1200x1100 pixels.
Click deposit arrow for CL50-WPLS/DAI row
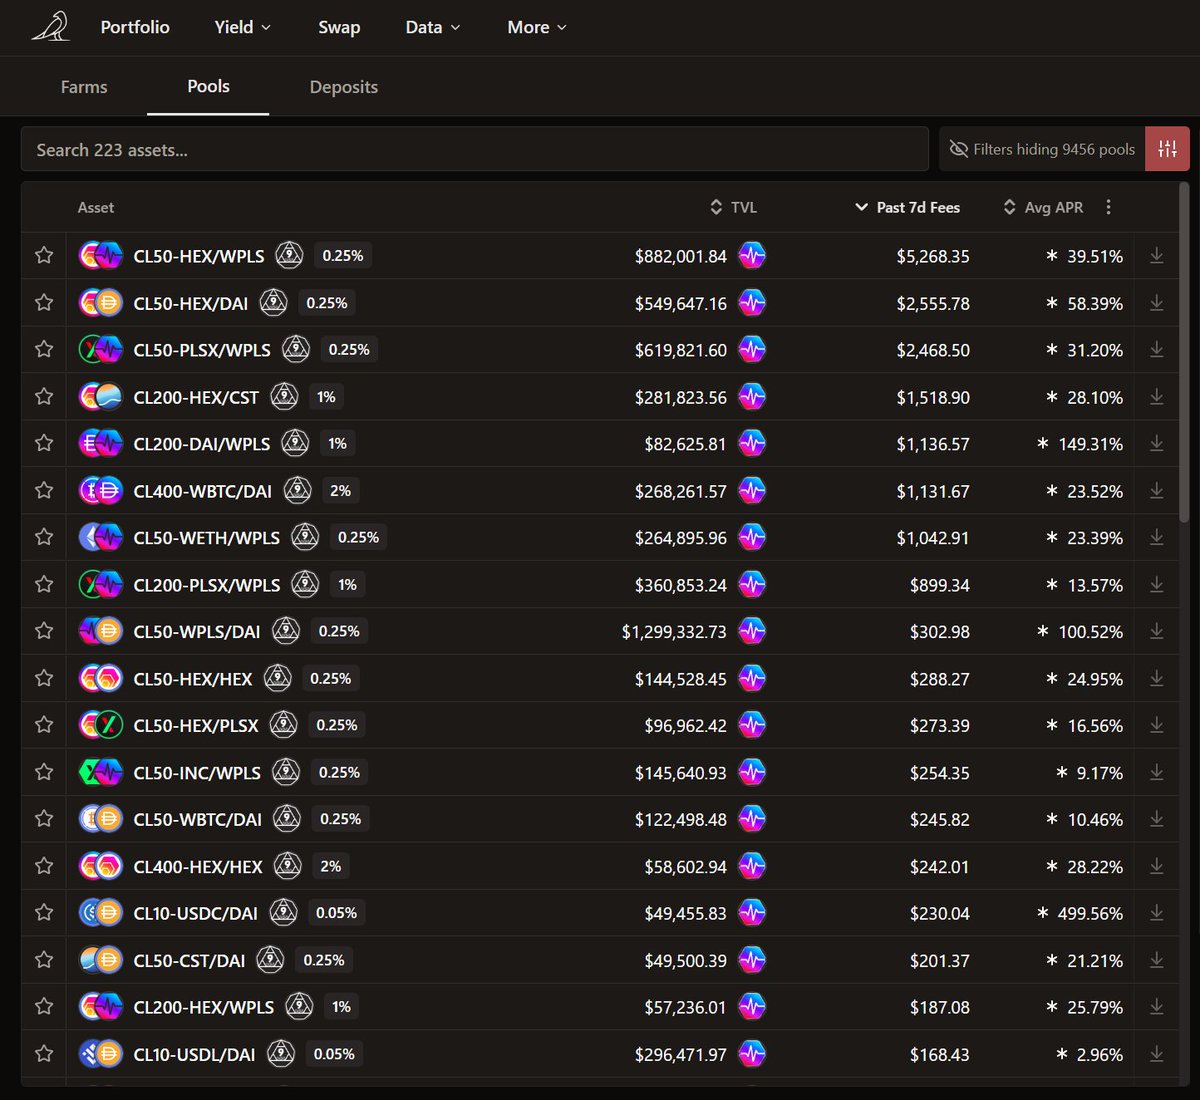(1156, 632)
